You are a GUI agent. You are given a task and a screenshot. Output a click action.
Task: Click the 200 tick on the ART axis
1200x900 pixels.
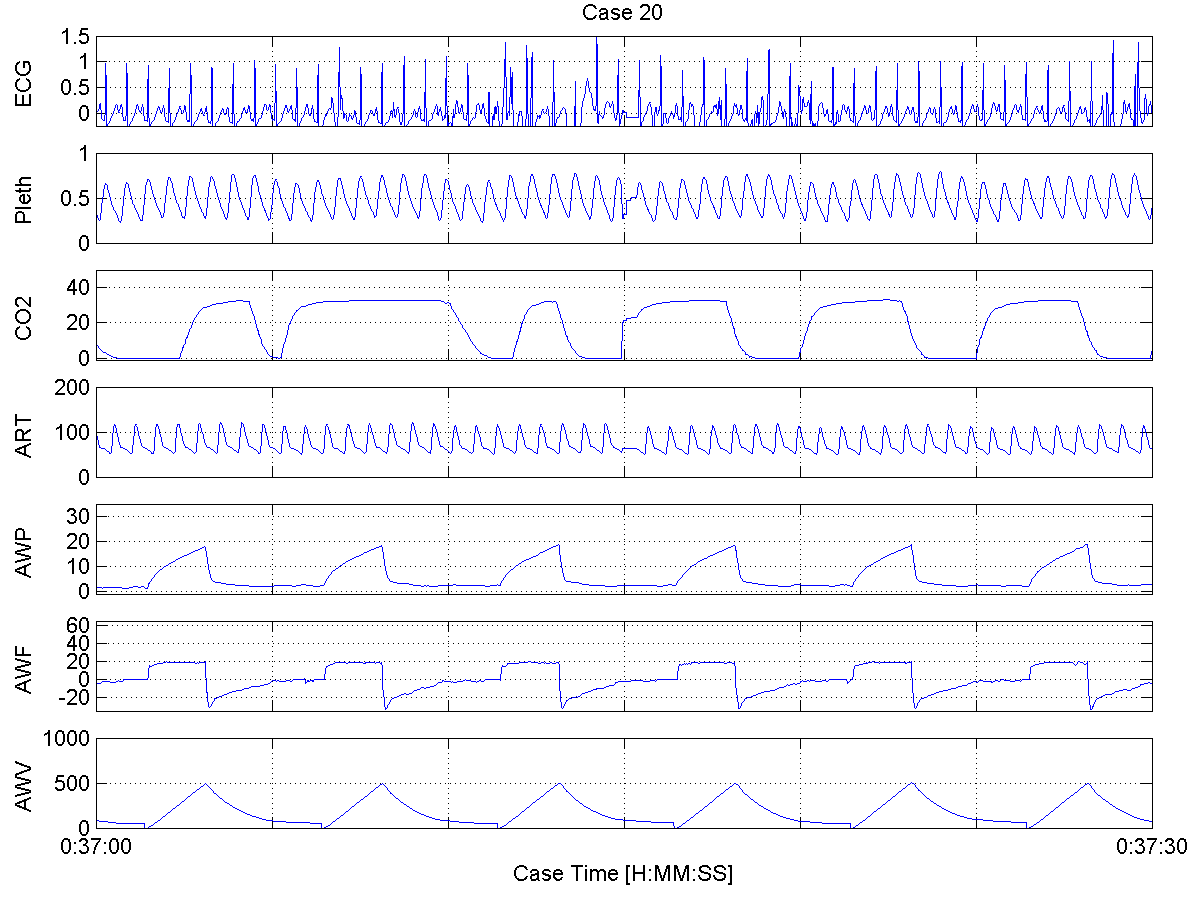(73, 388)
